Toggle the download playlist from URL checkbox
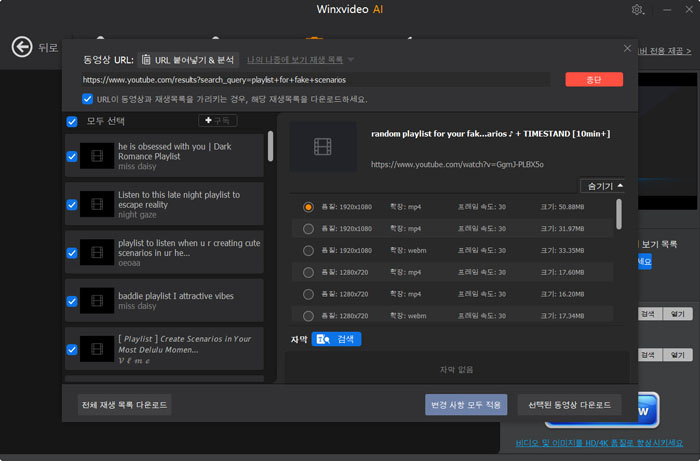The width and height of the screenshot is (700, 461). [x=89, y=99]
